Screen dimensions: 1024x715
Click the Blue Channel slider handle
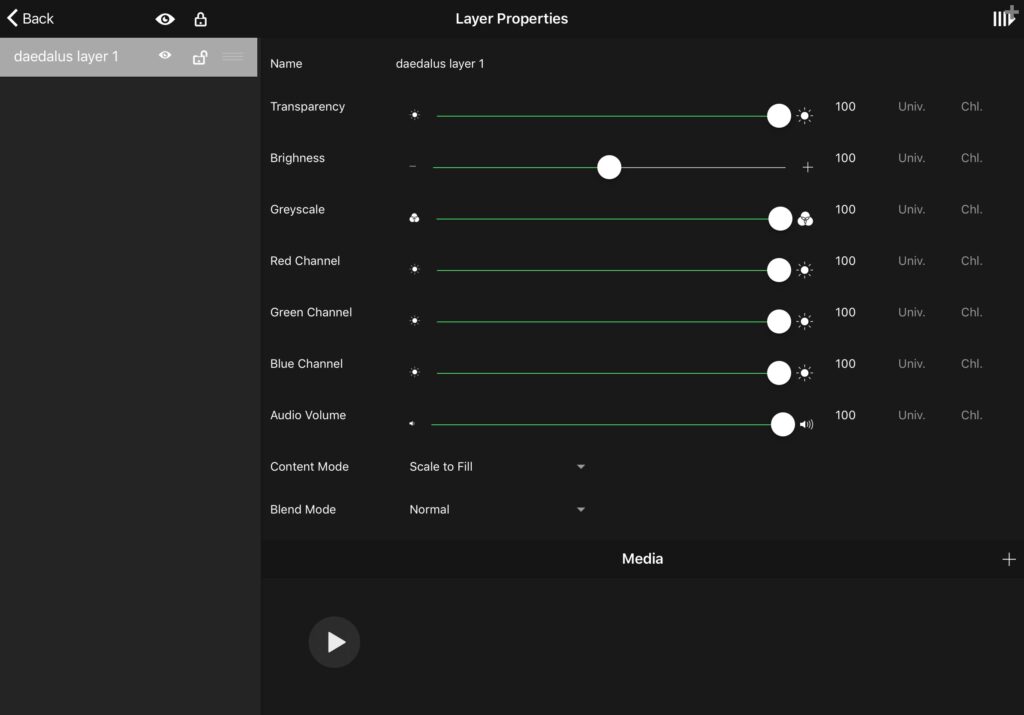(x=779, y=373)
